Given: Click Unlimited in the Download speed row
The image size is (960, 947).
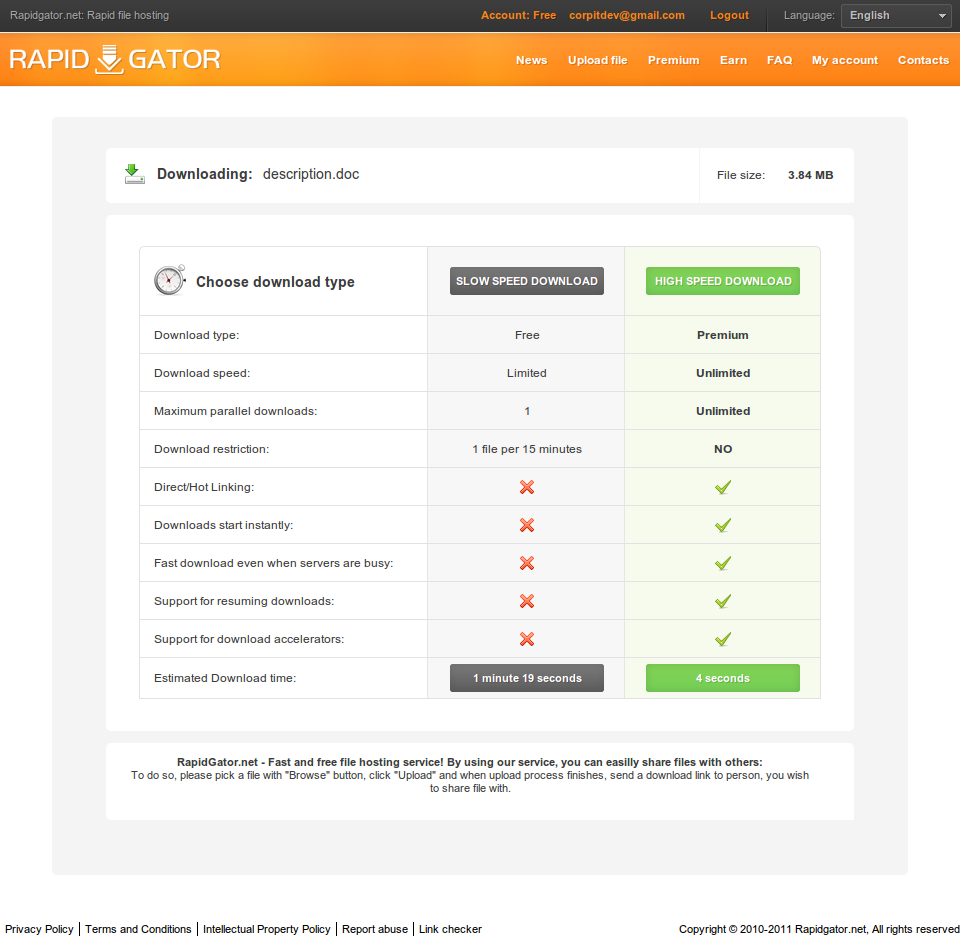Looking at the screenshot, I should click(x=722, y=373).
